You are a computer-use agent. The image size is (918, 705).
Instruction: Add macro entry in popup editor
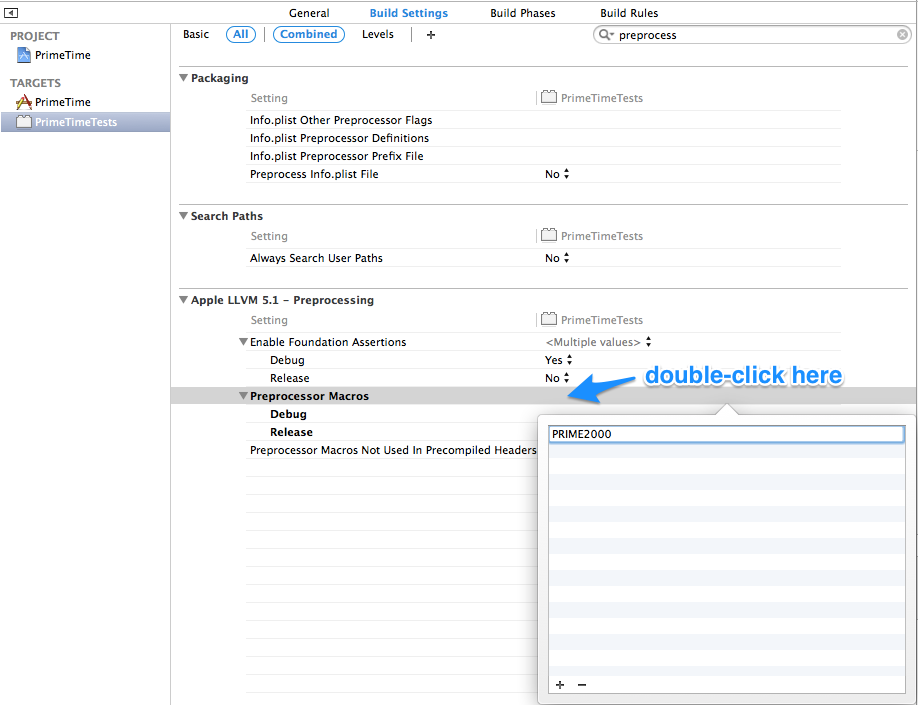[x=560, y=685]
